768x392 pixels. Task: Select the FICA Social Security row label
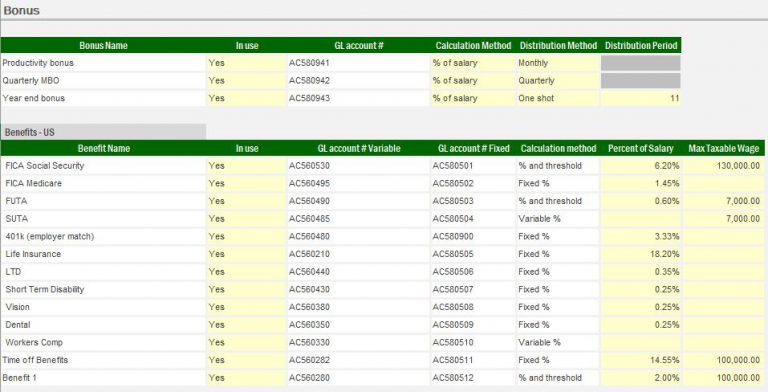click(x=45, y=166)
